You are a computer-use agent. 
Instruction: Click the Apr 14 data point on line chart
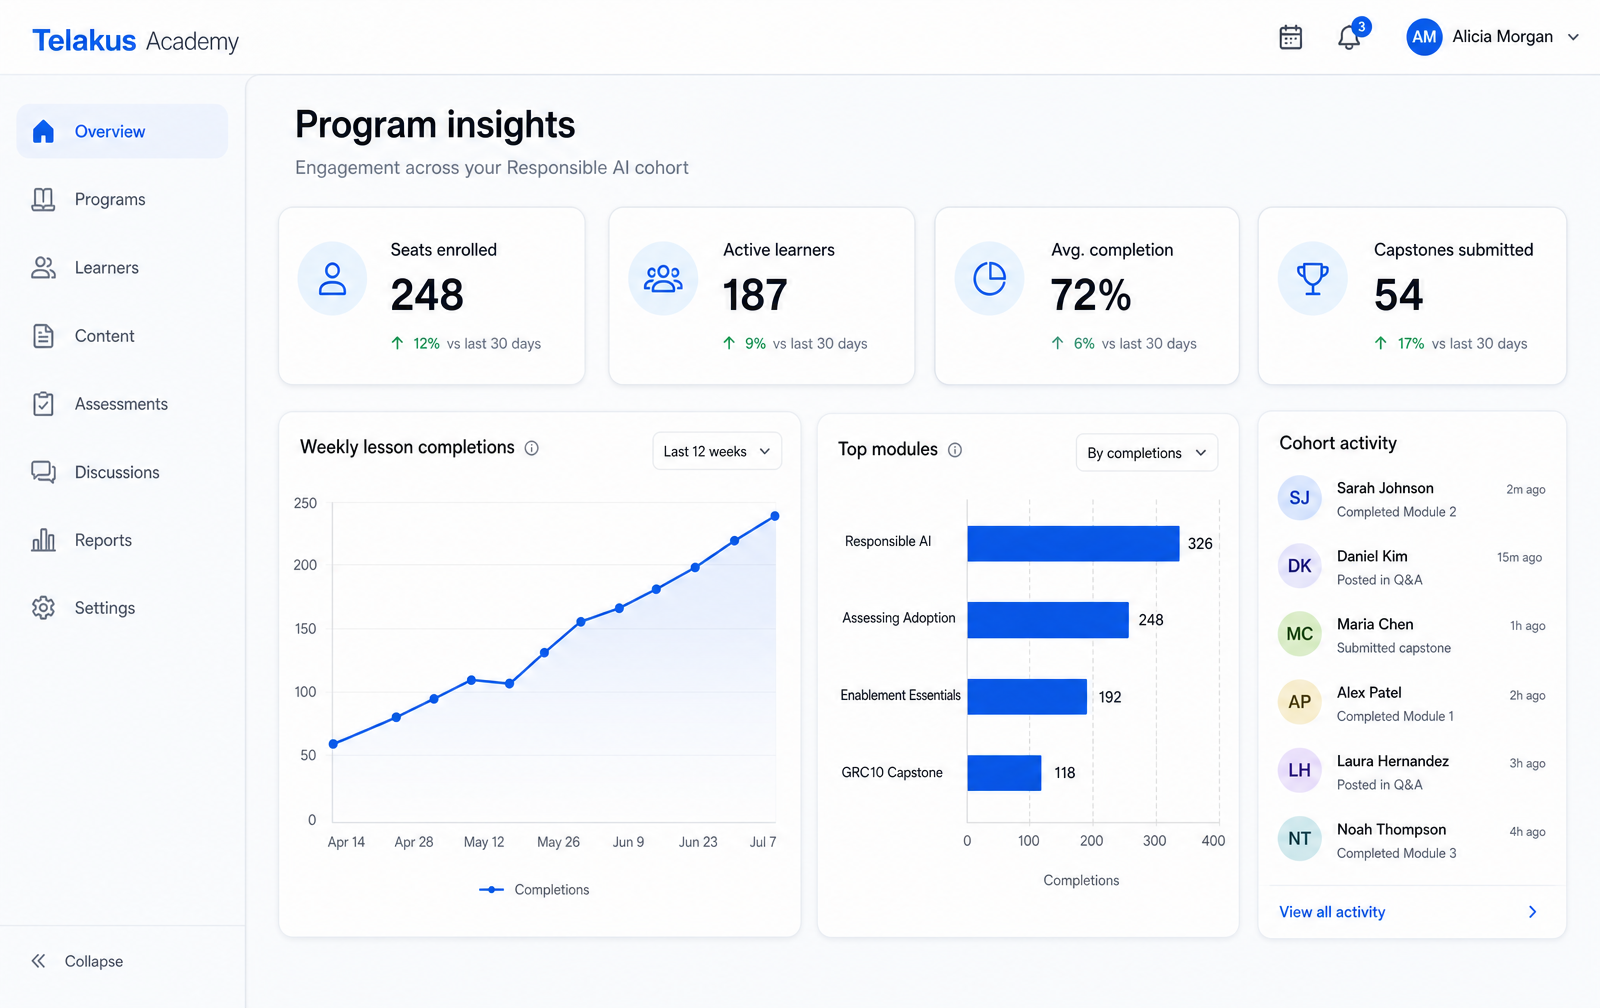pos(334,744)
